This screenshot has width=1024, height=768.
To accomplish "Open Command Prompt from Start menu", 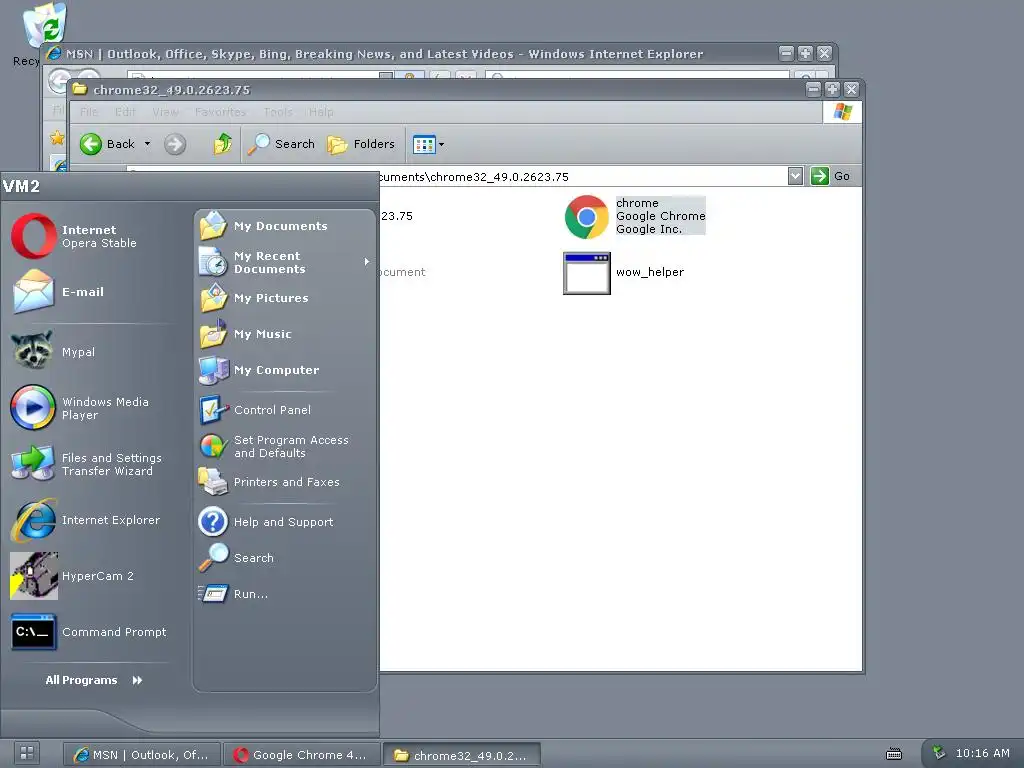I will [x=91, y=632].
